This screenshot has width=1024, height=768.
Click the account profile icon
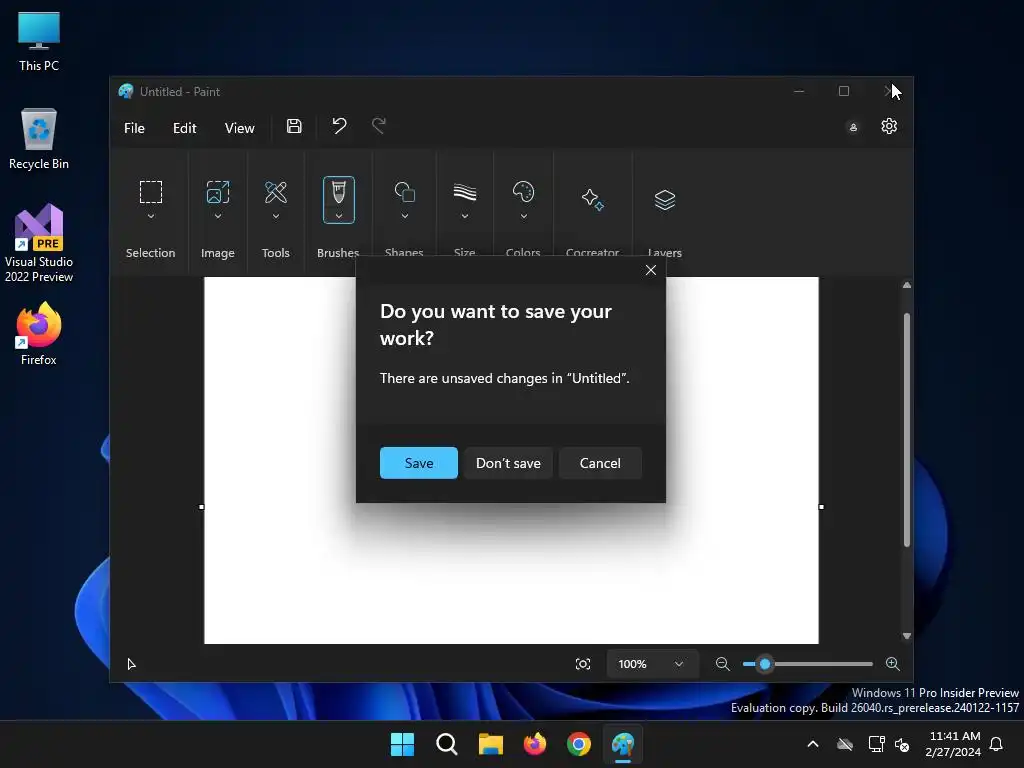(x=853, y=127)
